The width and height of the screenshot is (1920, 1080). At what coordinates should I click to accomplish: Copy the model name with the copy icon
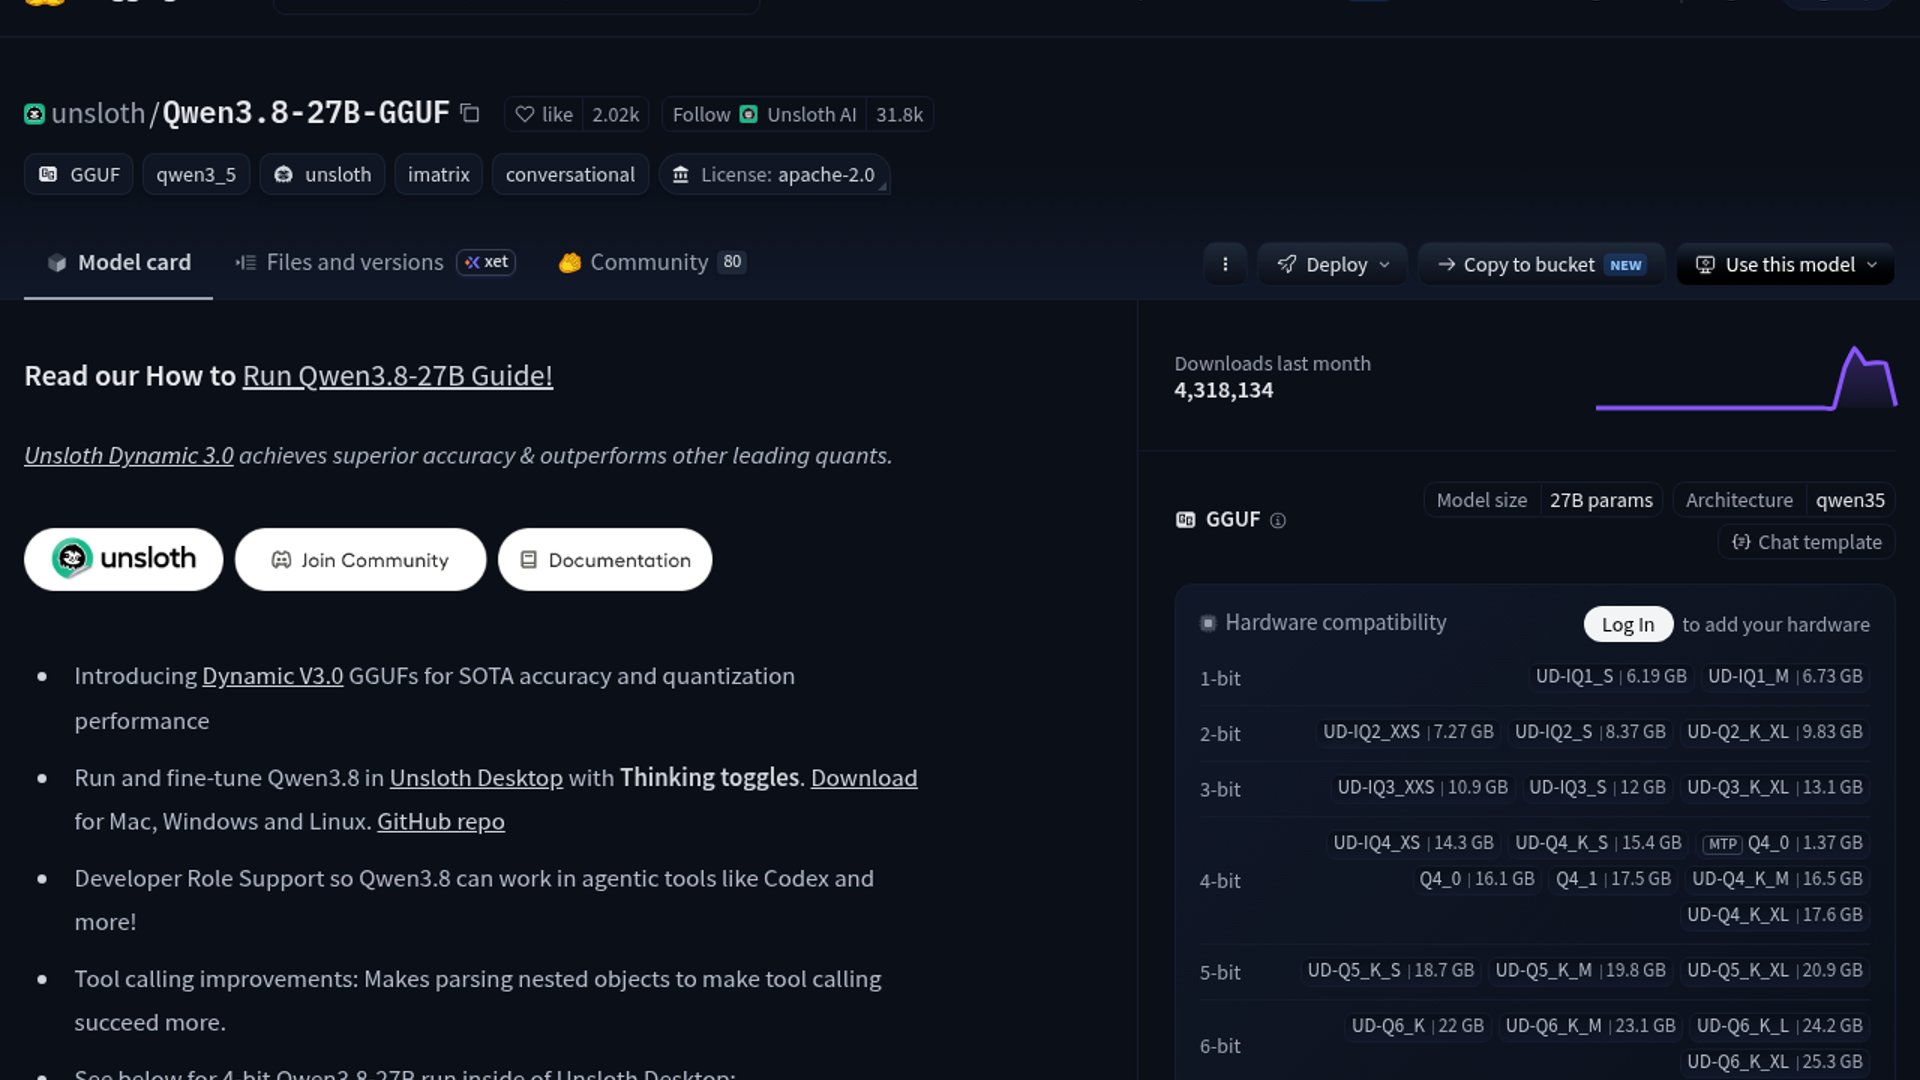tap(470, 114)
